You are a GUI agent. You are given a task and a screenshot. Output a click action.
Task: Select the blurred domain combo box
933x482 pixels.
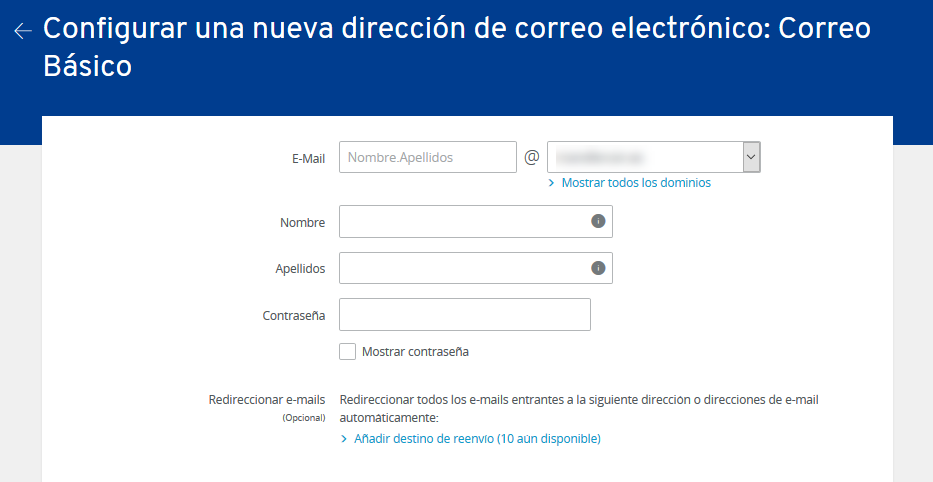pos(654,157)
